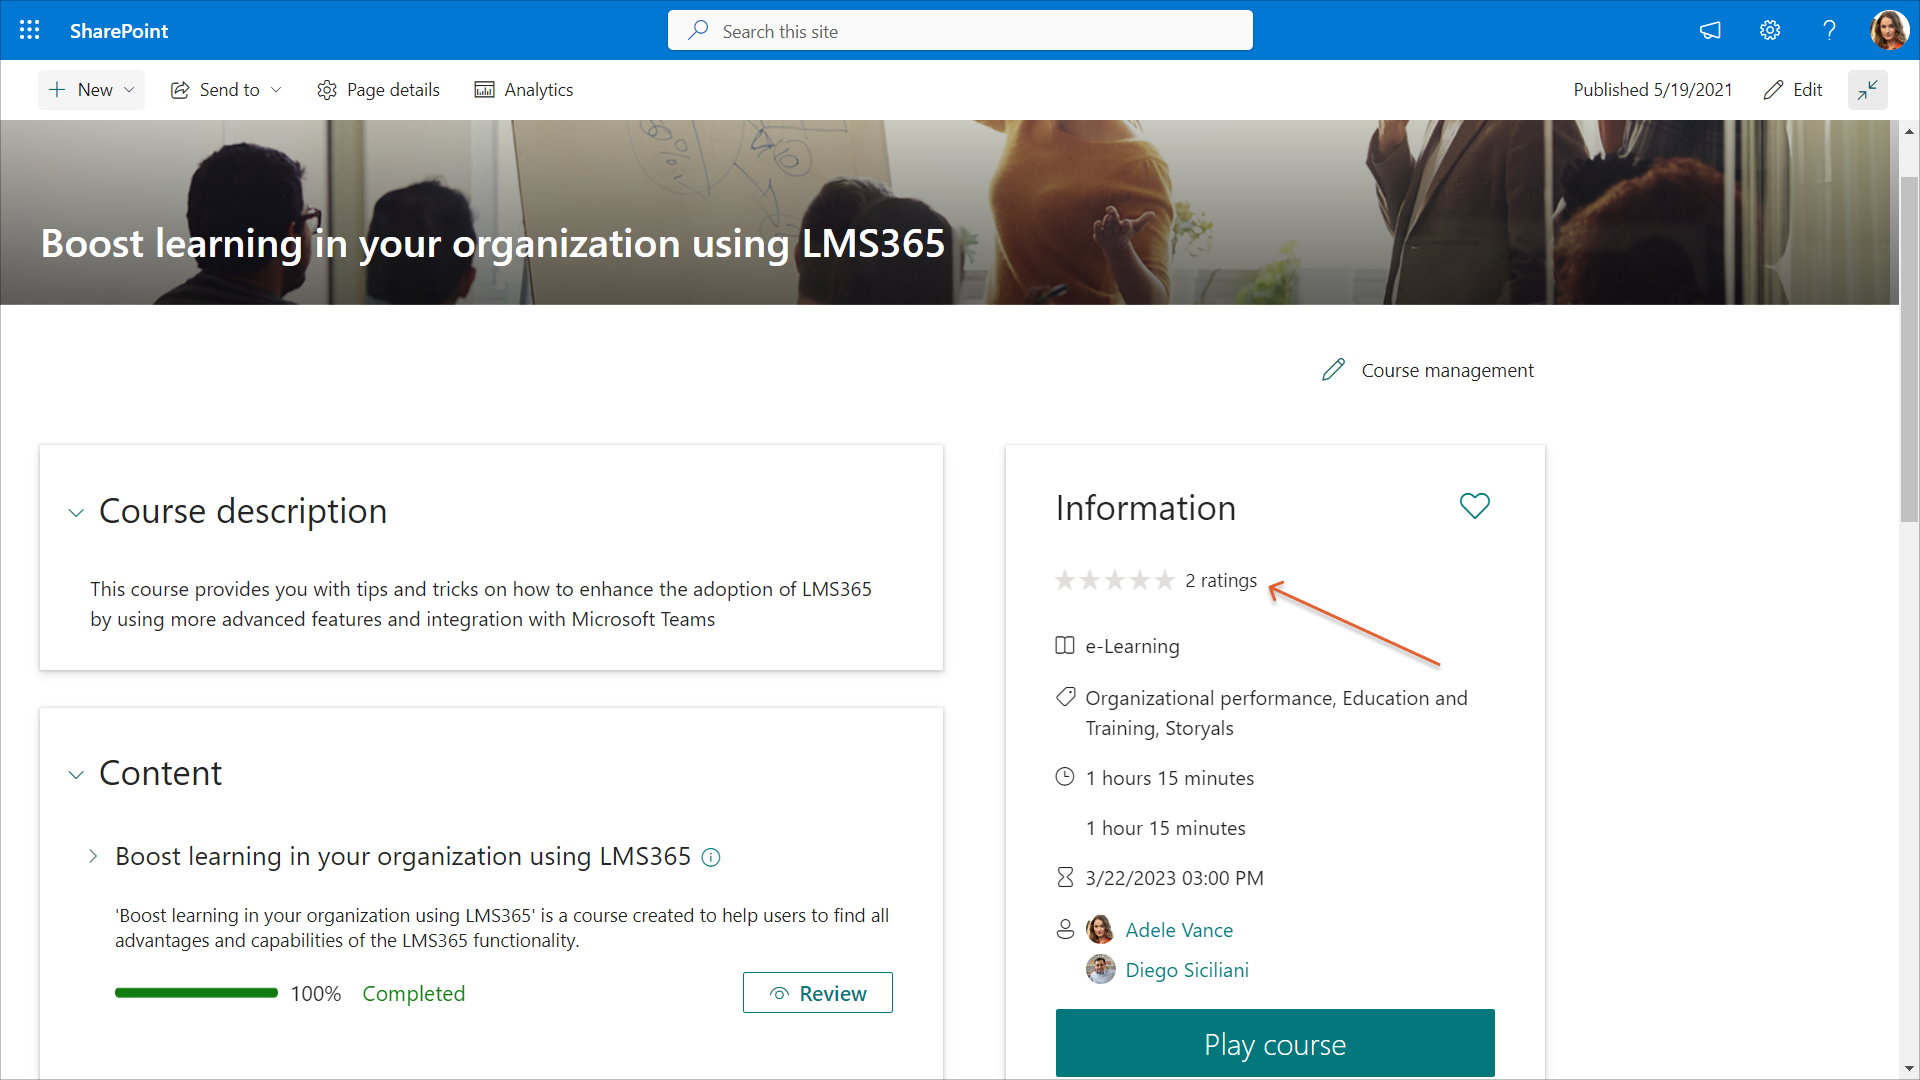Open the app launcher waffle icon
This screenshot has height=1080, width=1920.
[30, 30]
